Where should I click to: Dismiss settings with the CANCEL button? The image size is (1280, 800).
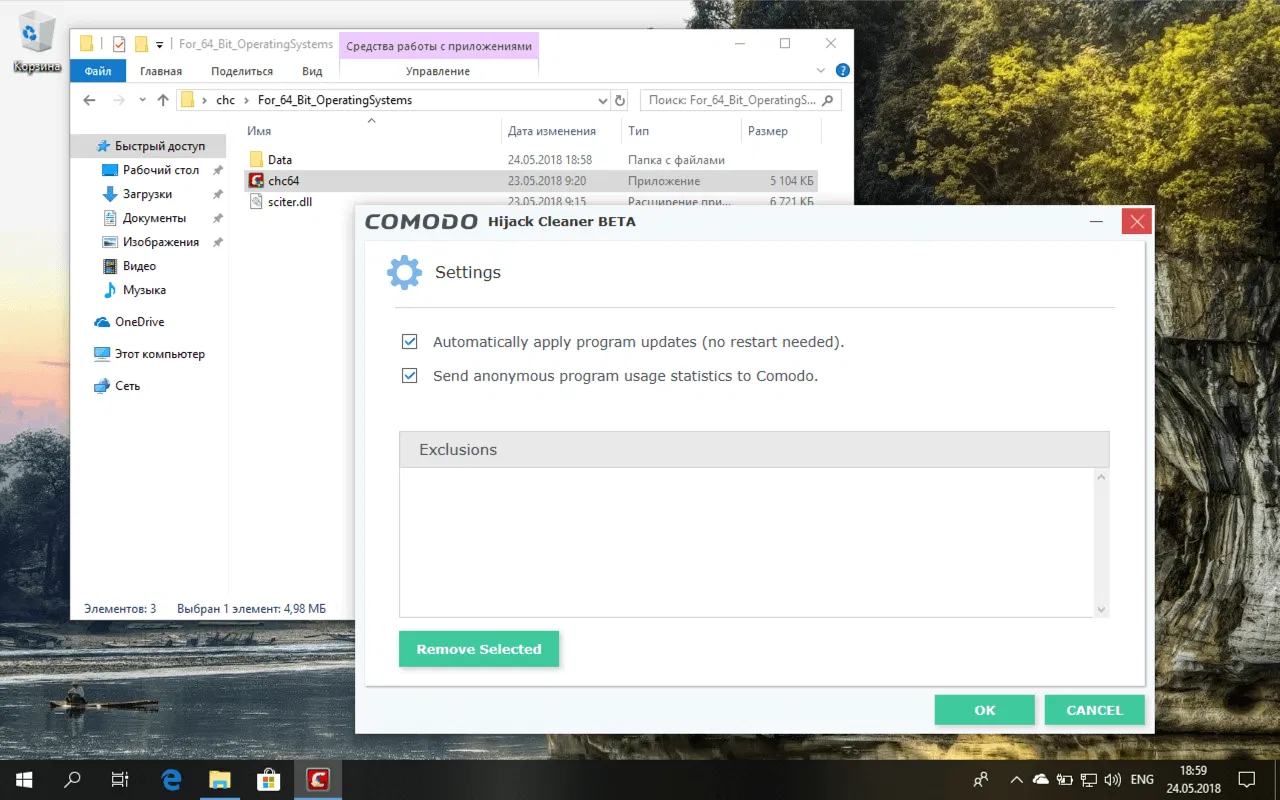click(x=1095, y=710)
